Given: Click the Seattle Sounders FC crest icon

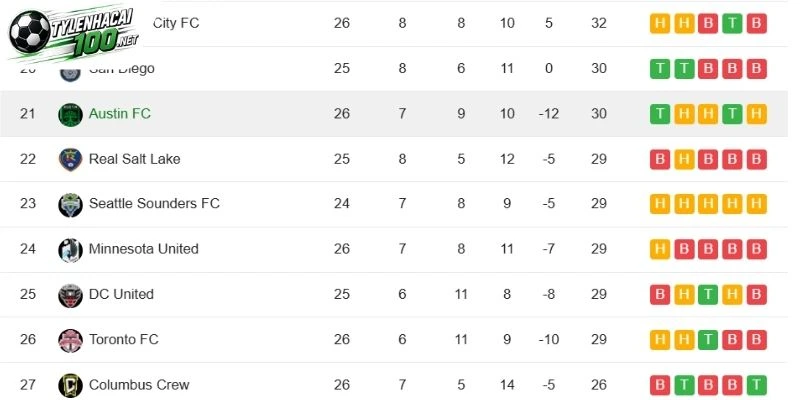Looking at the screenshot, I should point(70,205).
